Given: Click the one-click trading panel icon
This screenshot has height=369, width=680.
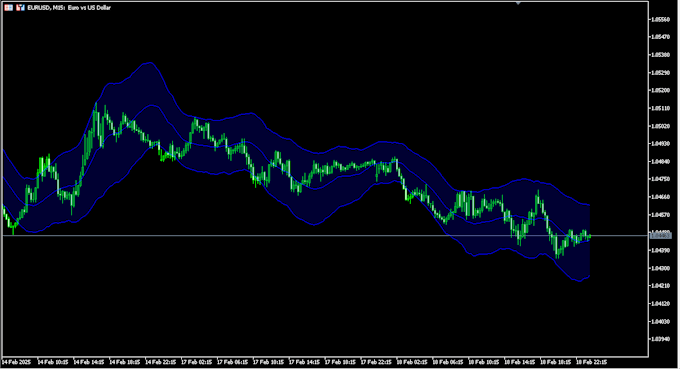Looking at the screenshot, I should coord(8,7).
